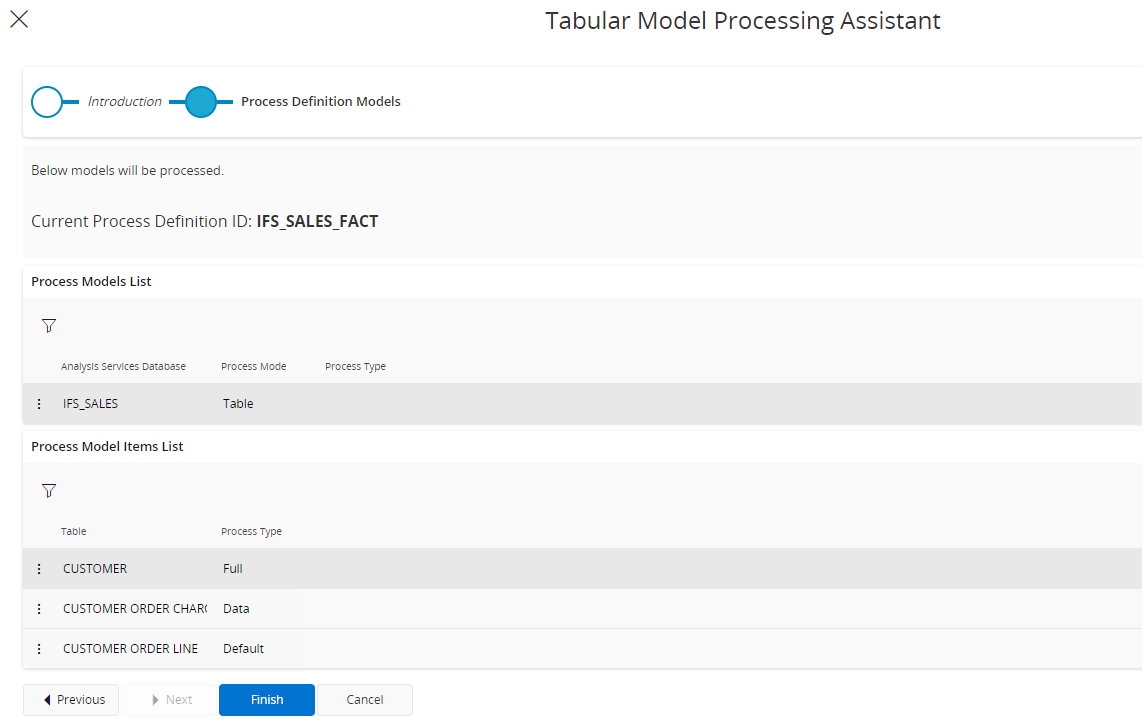
Task: Select the Process Definition Models step circle
Action: click(x=201, y=101)
